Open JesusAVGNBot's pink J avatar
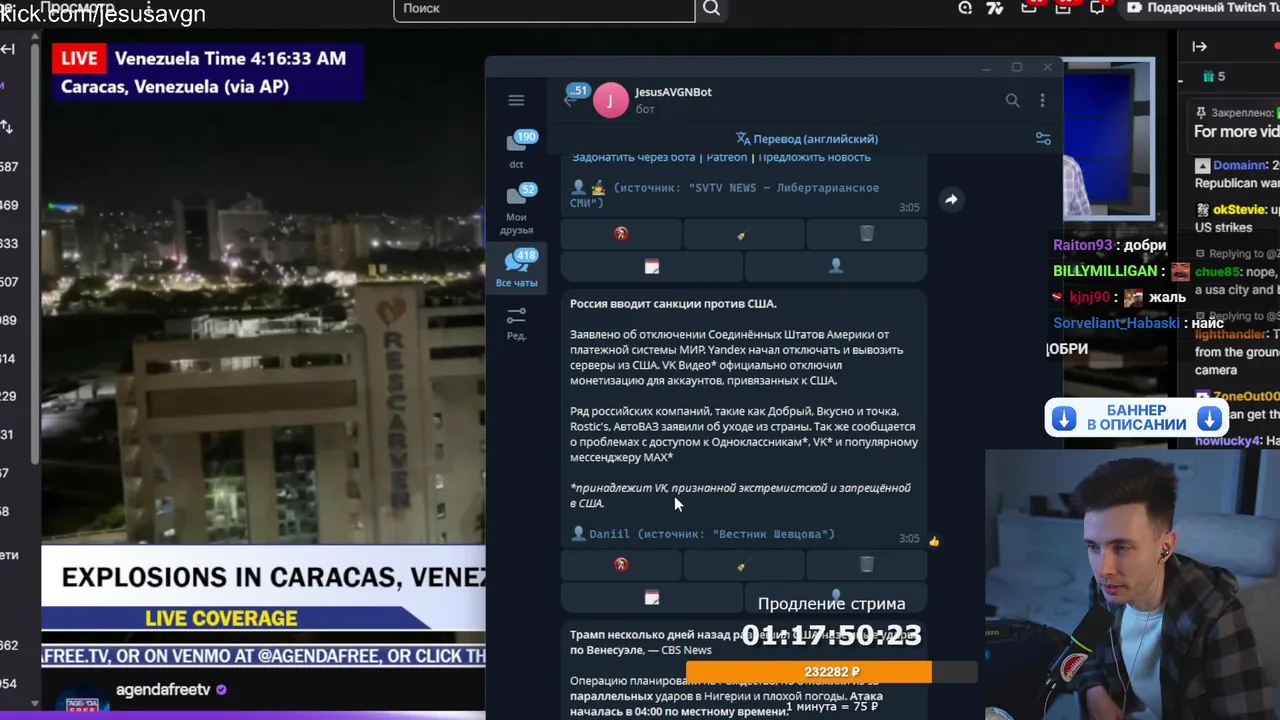 (x=611, y=100)
